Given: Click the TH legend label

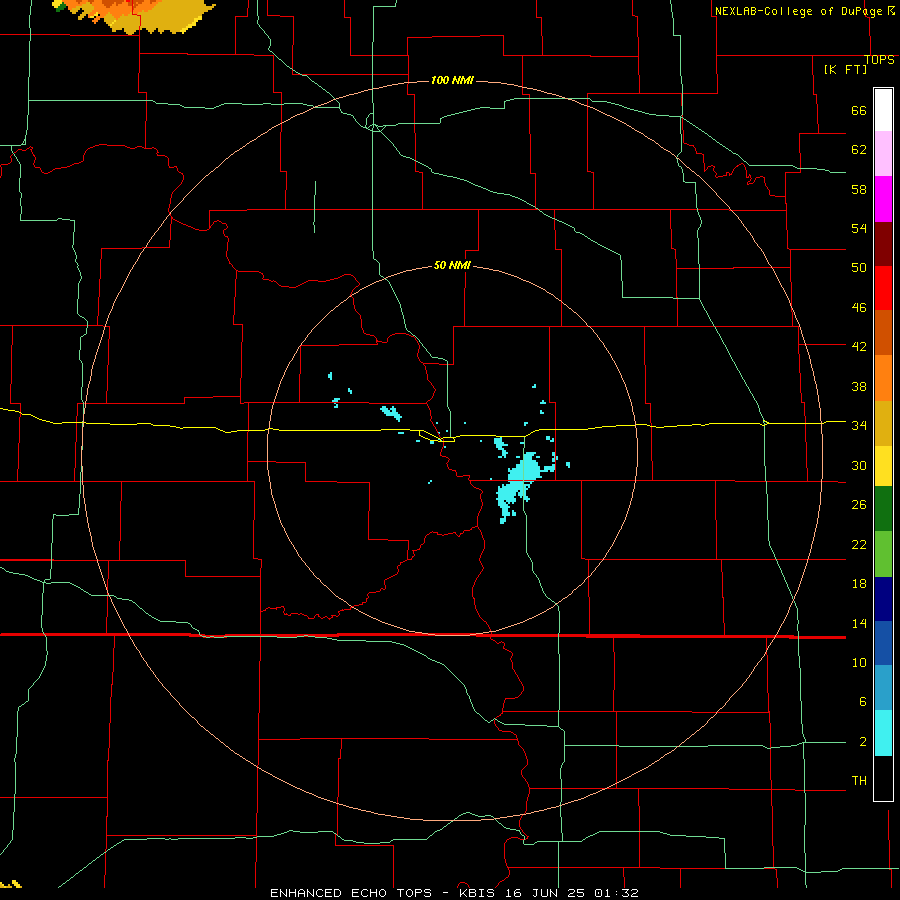Looking at the screenshot, I should tap(859, 781).
